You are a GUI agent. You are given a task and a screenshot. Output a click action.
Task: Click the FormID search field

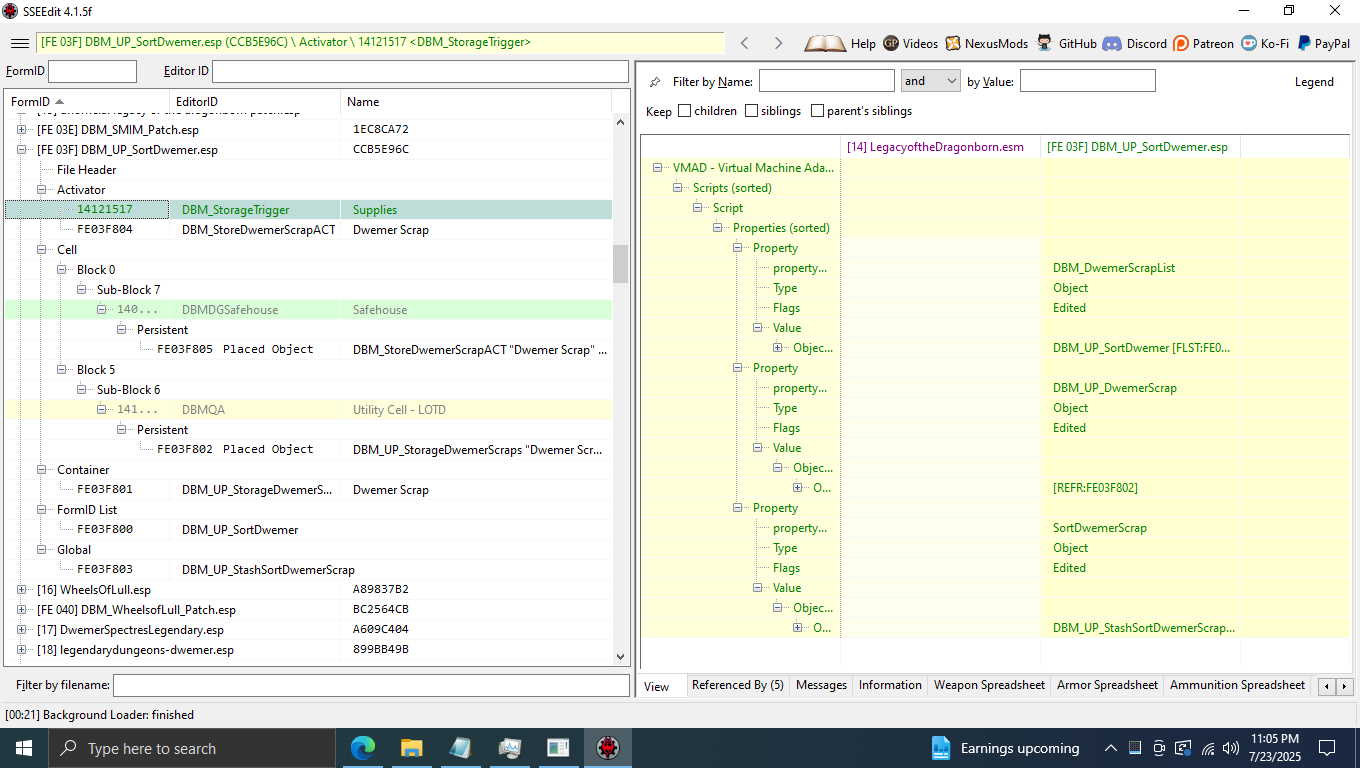point(92,71)
